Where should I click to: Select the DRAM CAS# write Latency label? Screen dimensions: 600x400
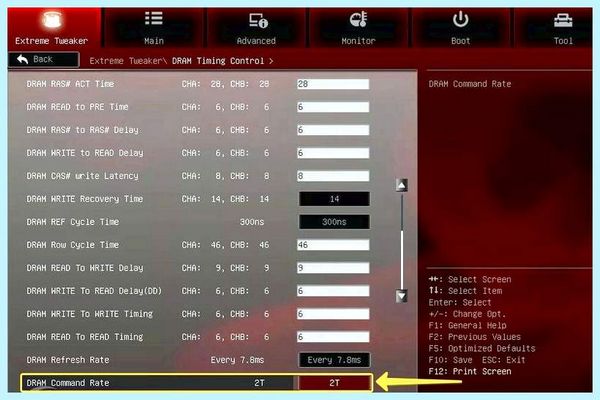point(82,176)
